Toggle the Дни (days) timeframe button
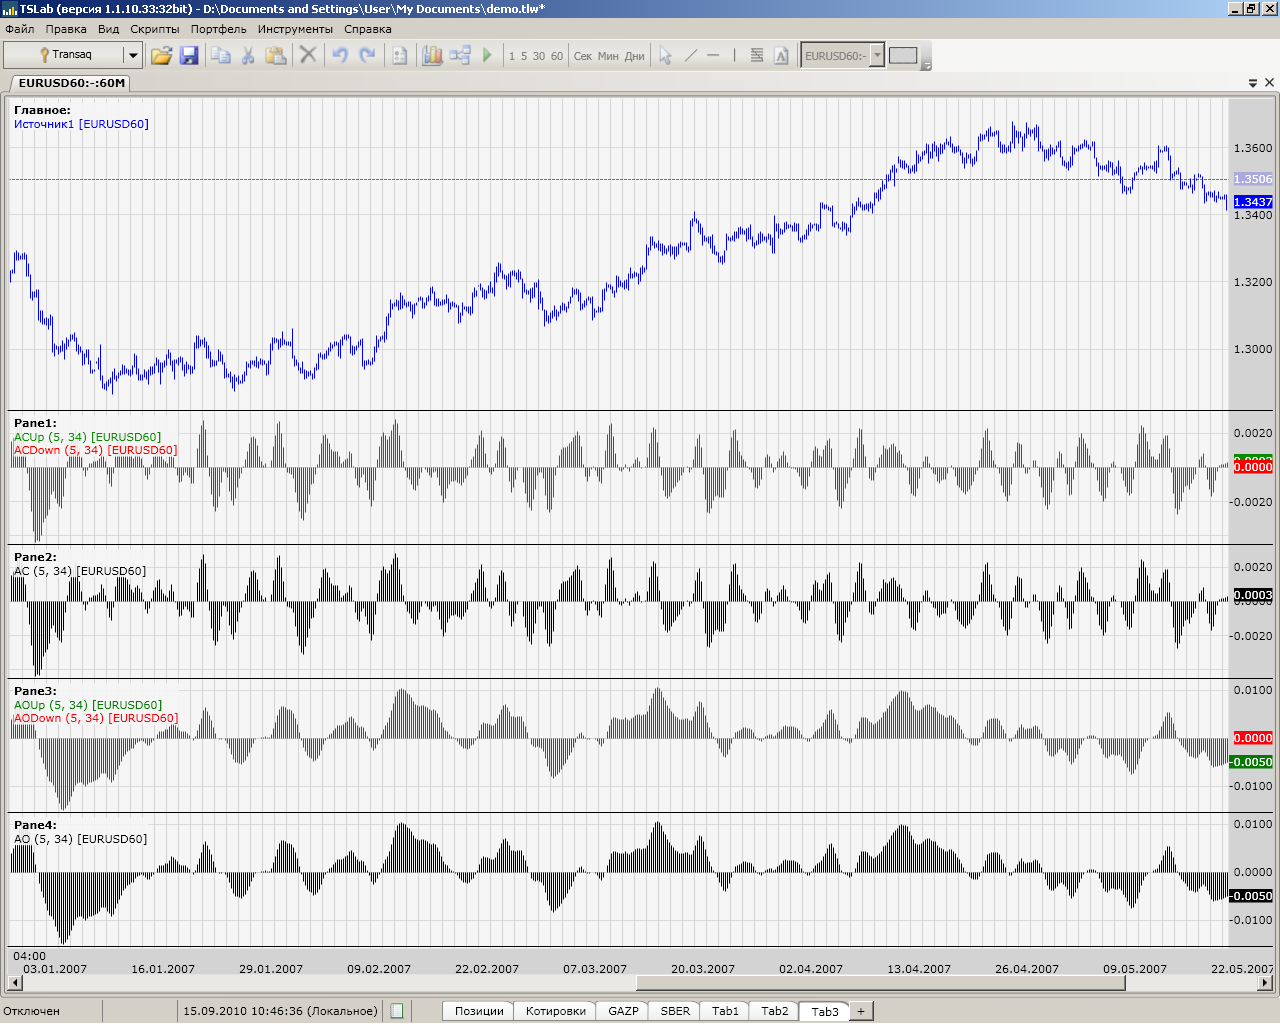 point(634,56)
